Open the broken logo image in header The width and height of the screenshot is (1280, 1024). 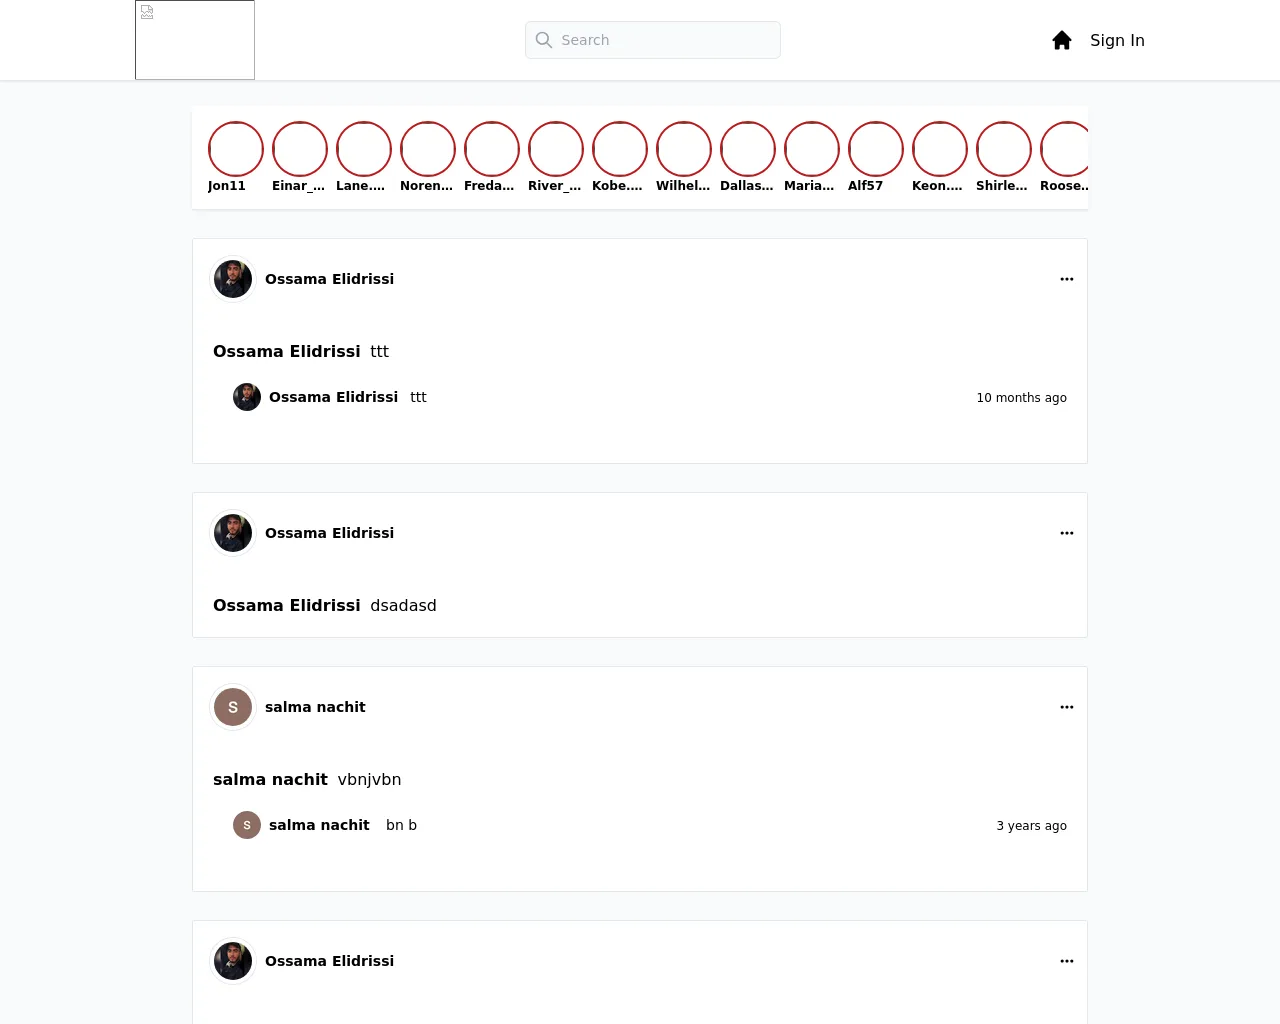pos(195,40)
